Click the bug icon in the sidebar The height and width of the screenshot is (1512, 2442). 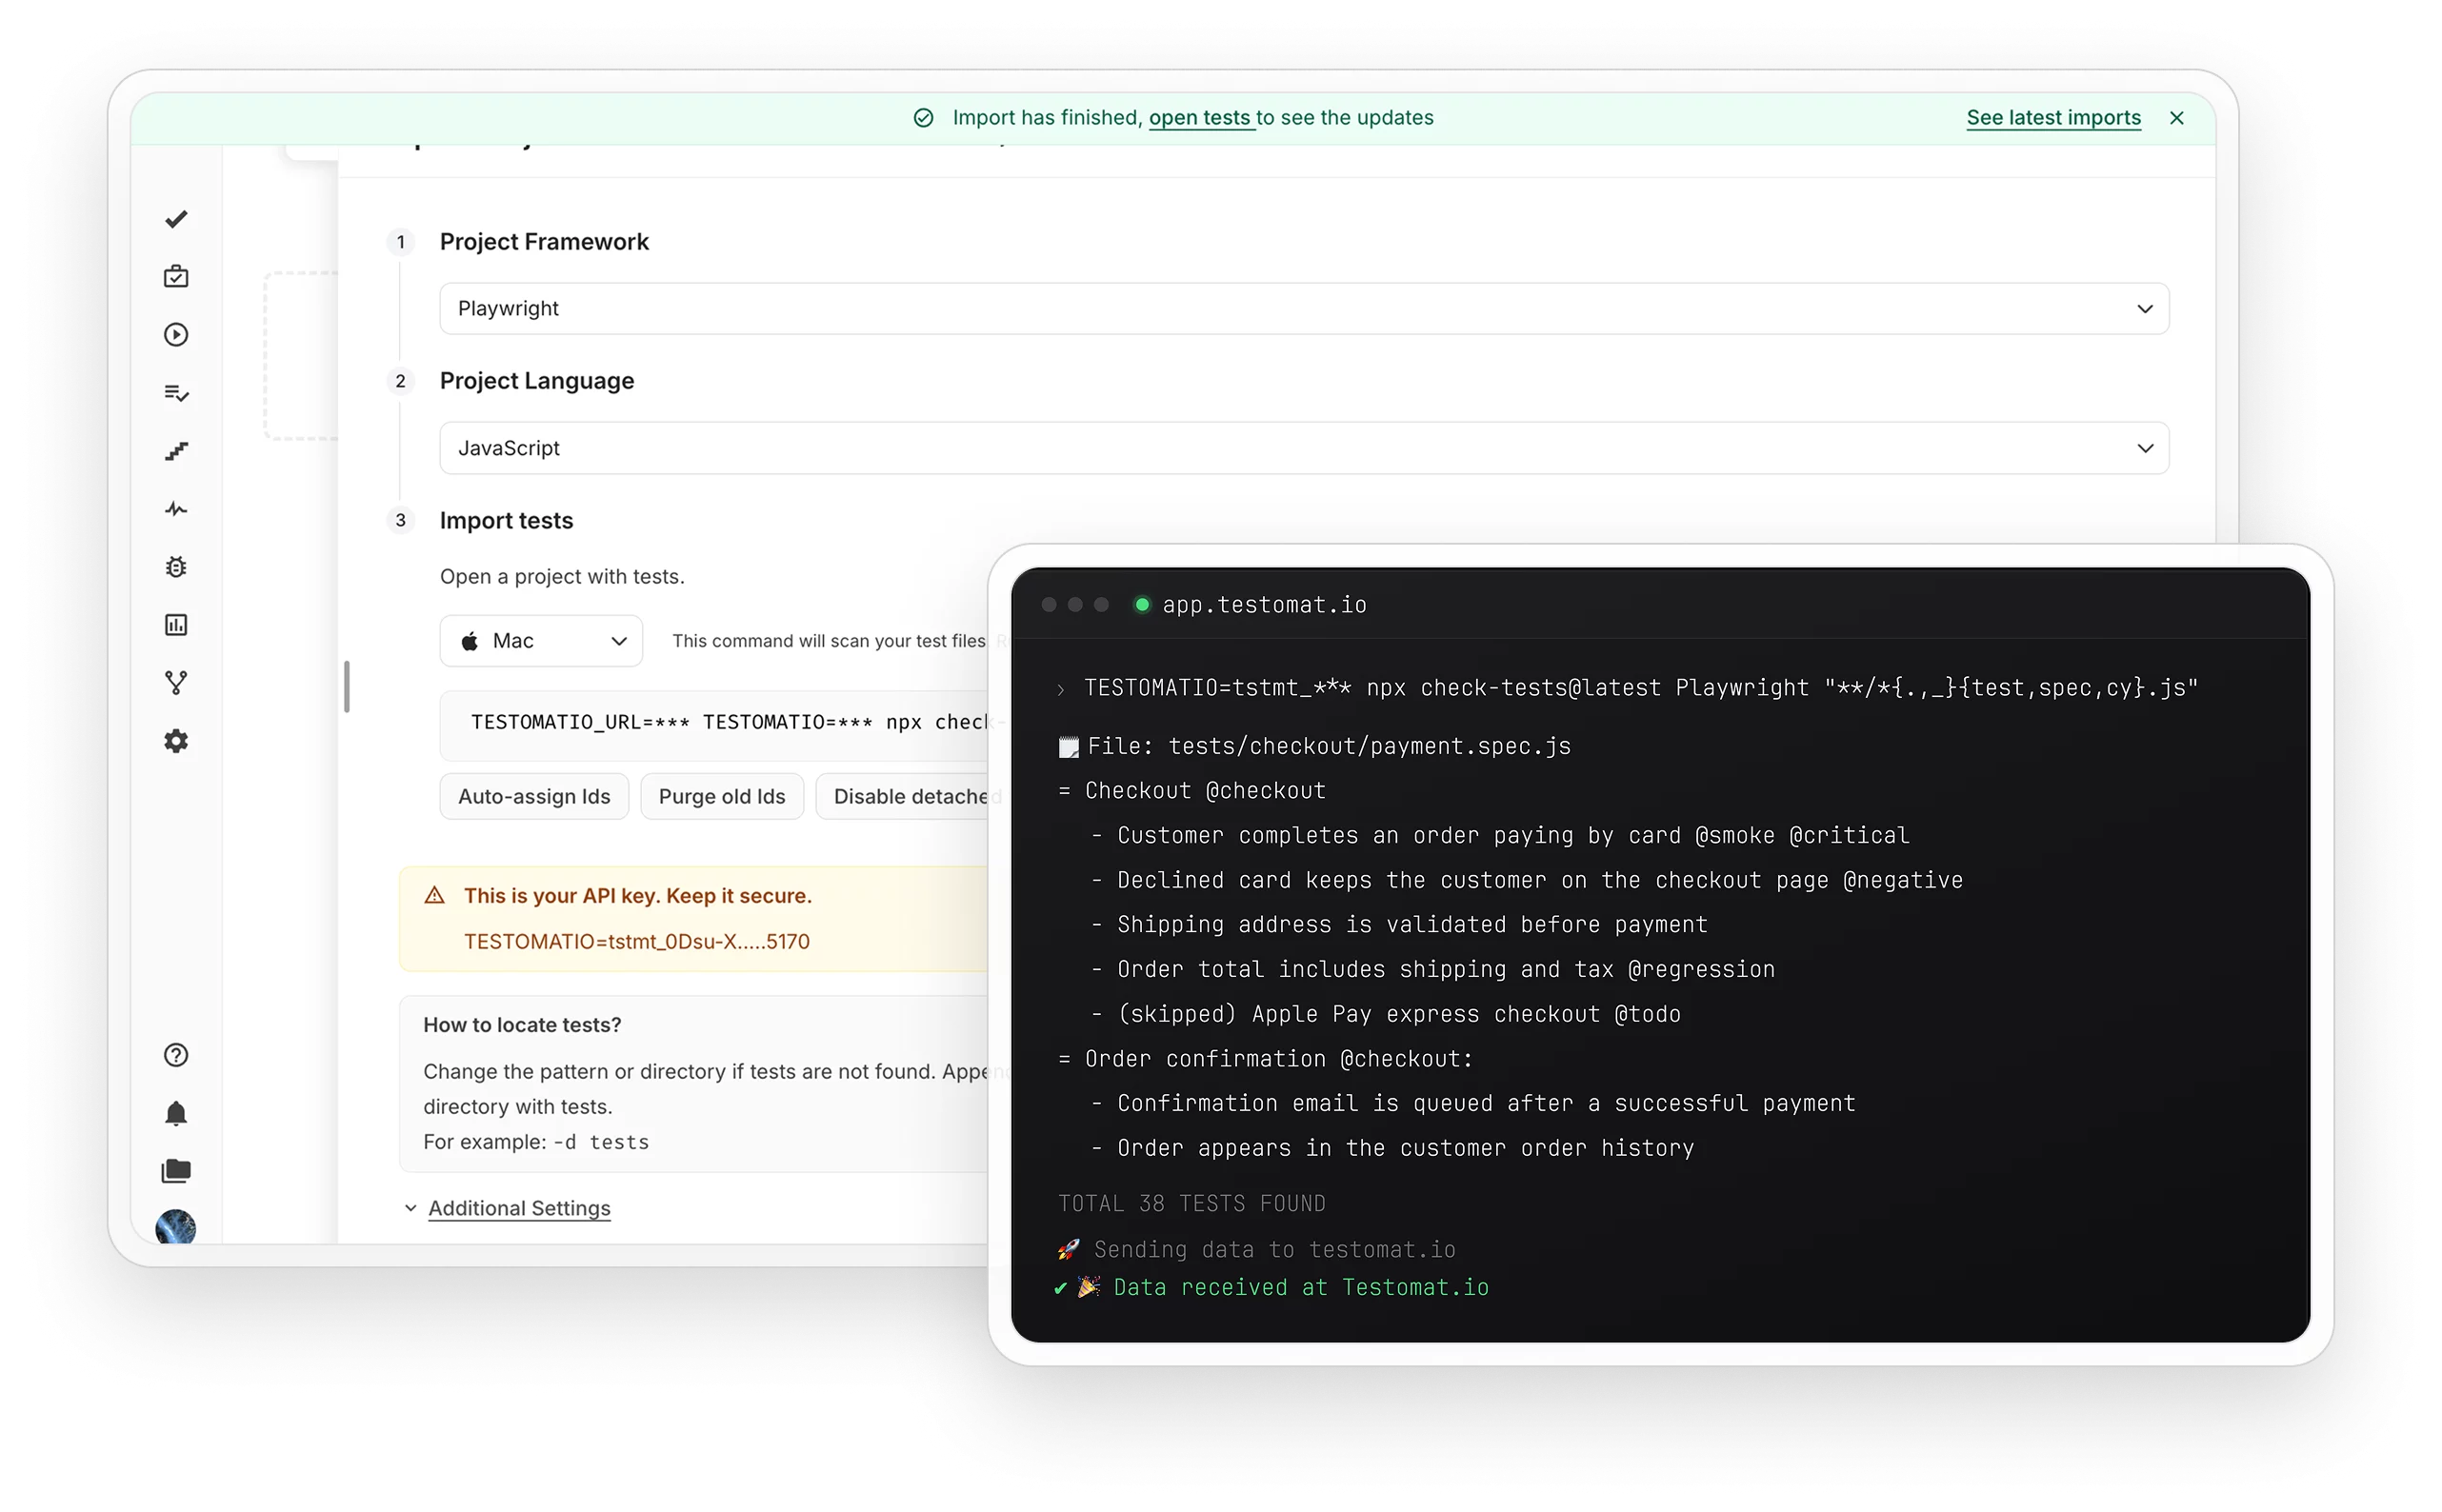176,567
